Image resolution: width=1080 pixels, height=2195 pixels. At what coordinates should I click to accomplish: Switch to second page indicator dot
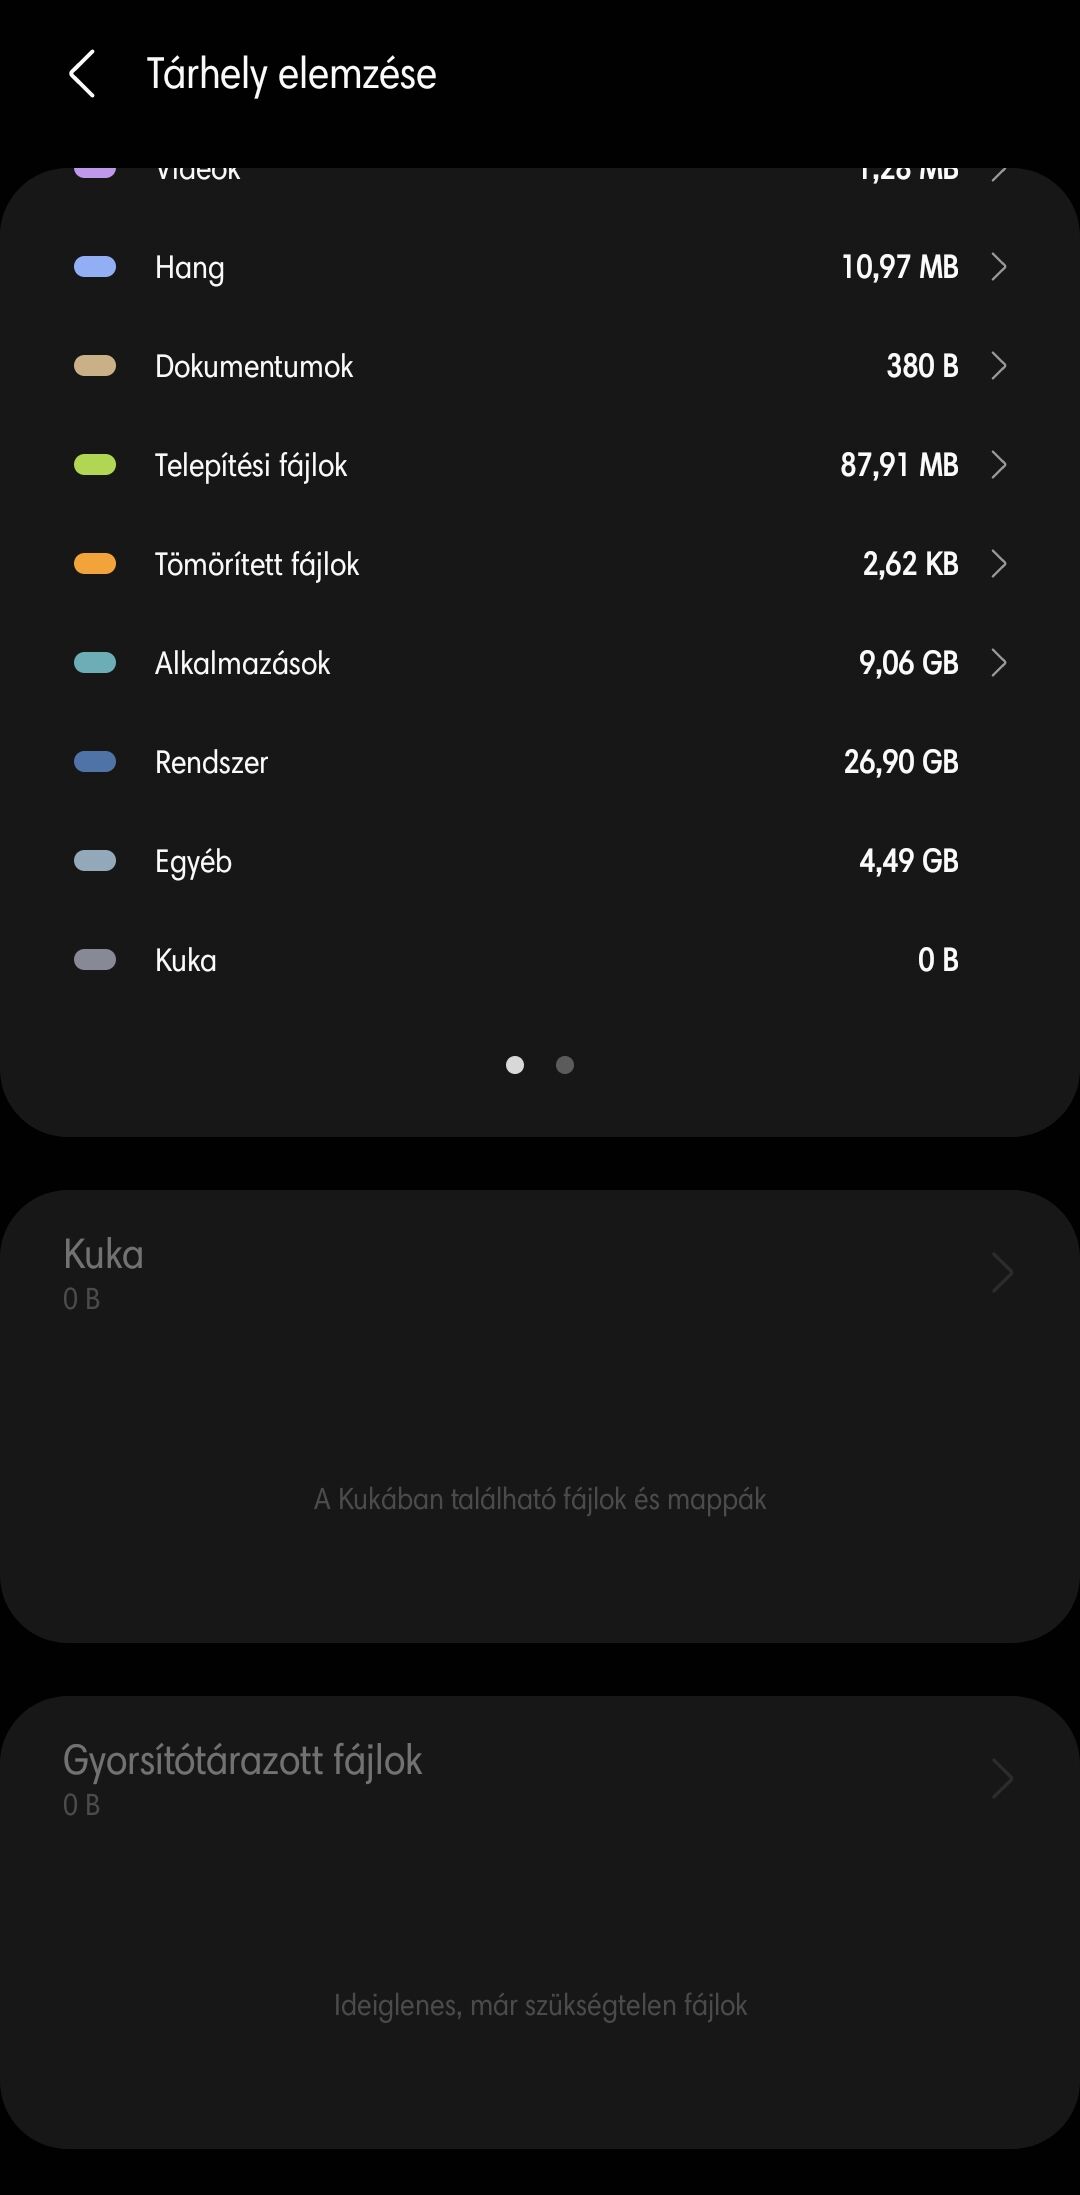tap(565, 1065)
